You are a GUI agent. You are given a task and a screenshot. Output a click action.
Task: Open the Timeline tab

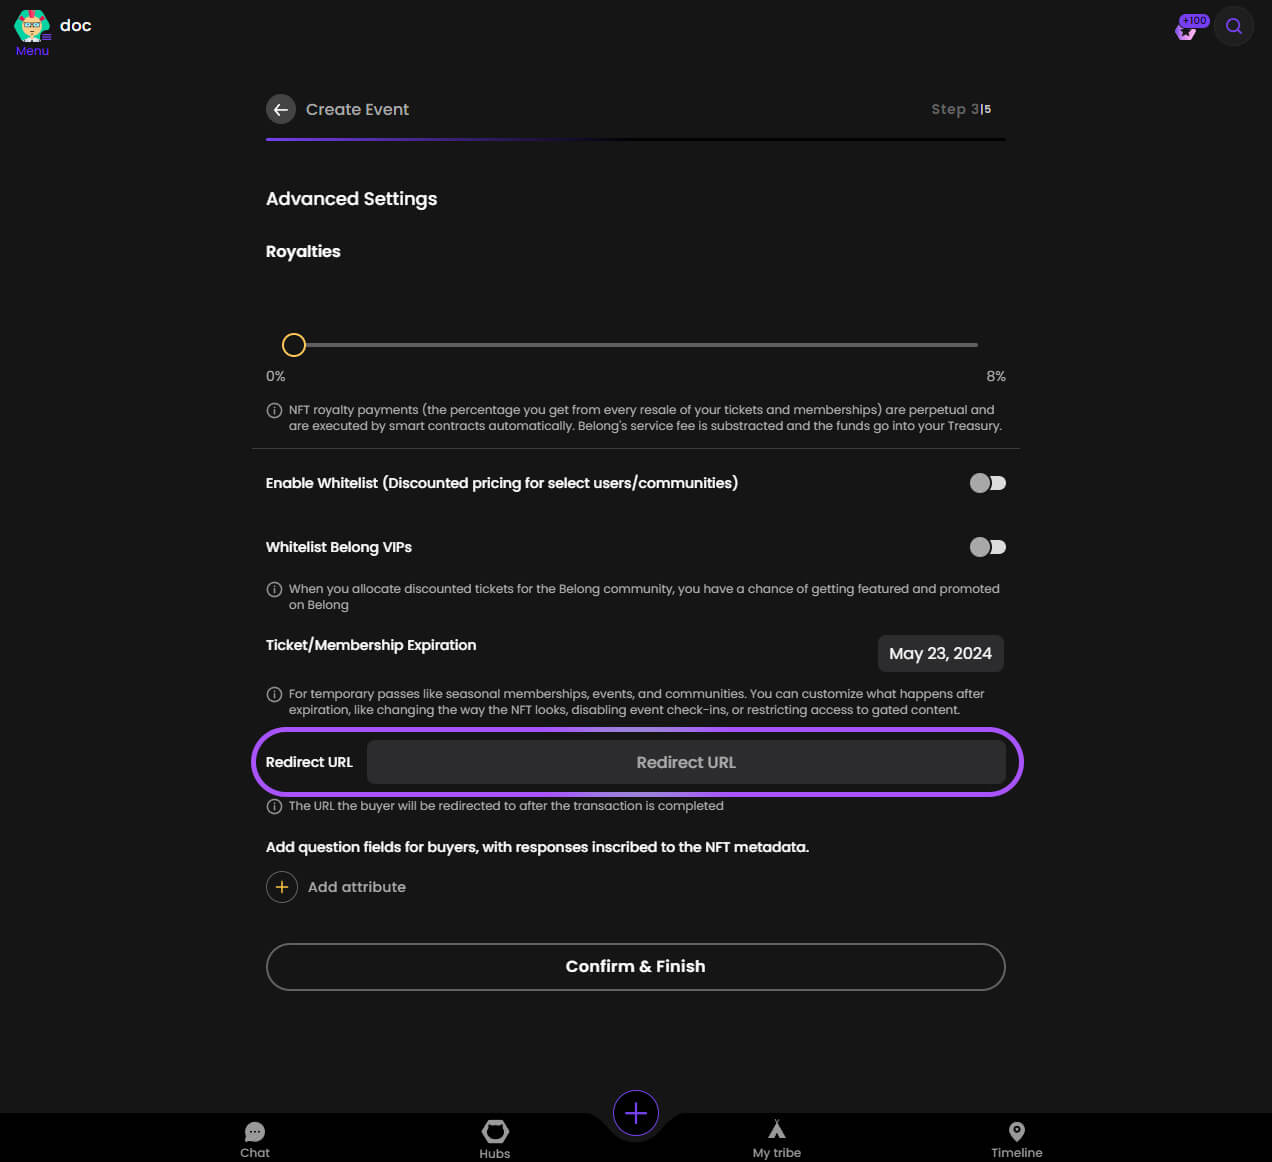[1017, 1139]
